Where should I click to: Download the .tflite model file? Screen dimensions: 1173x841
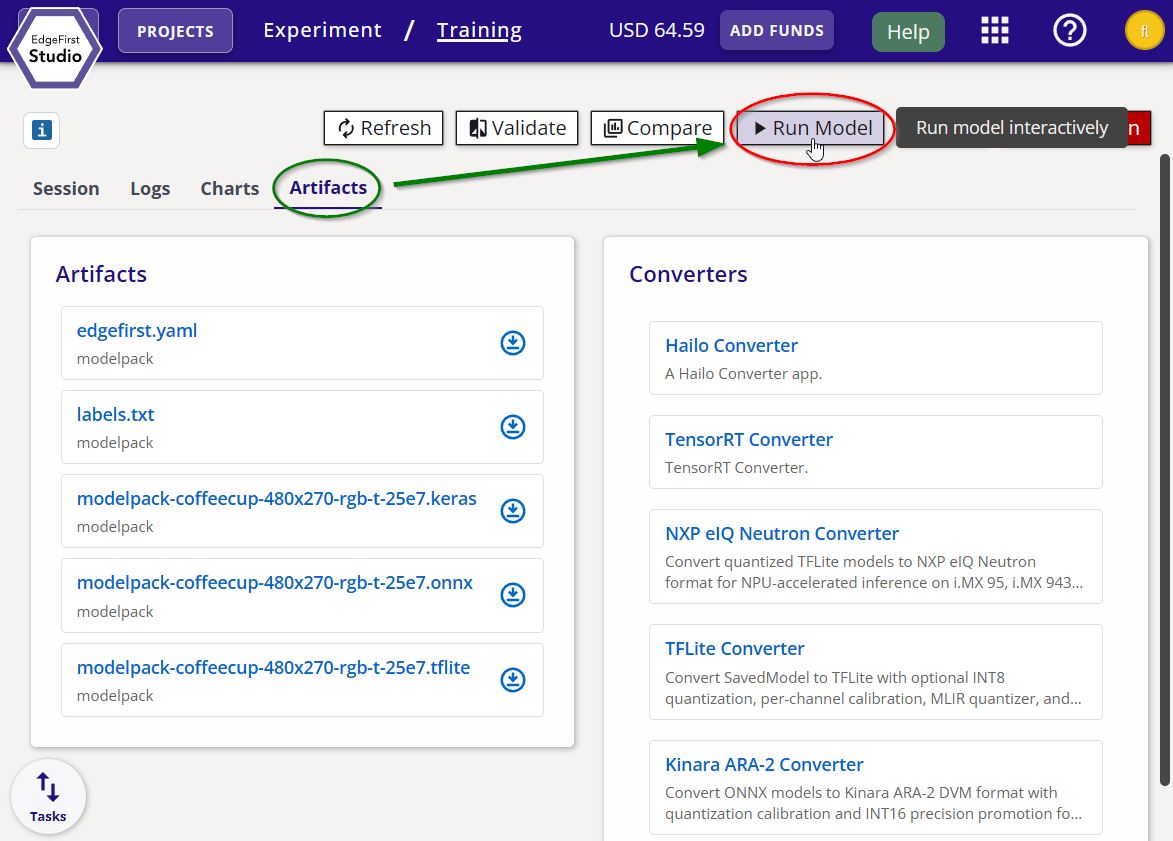[x=512, y=680]
